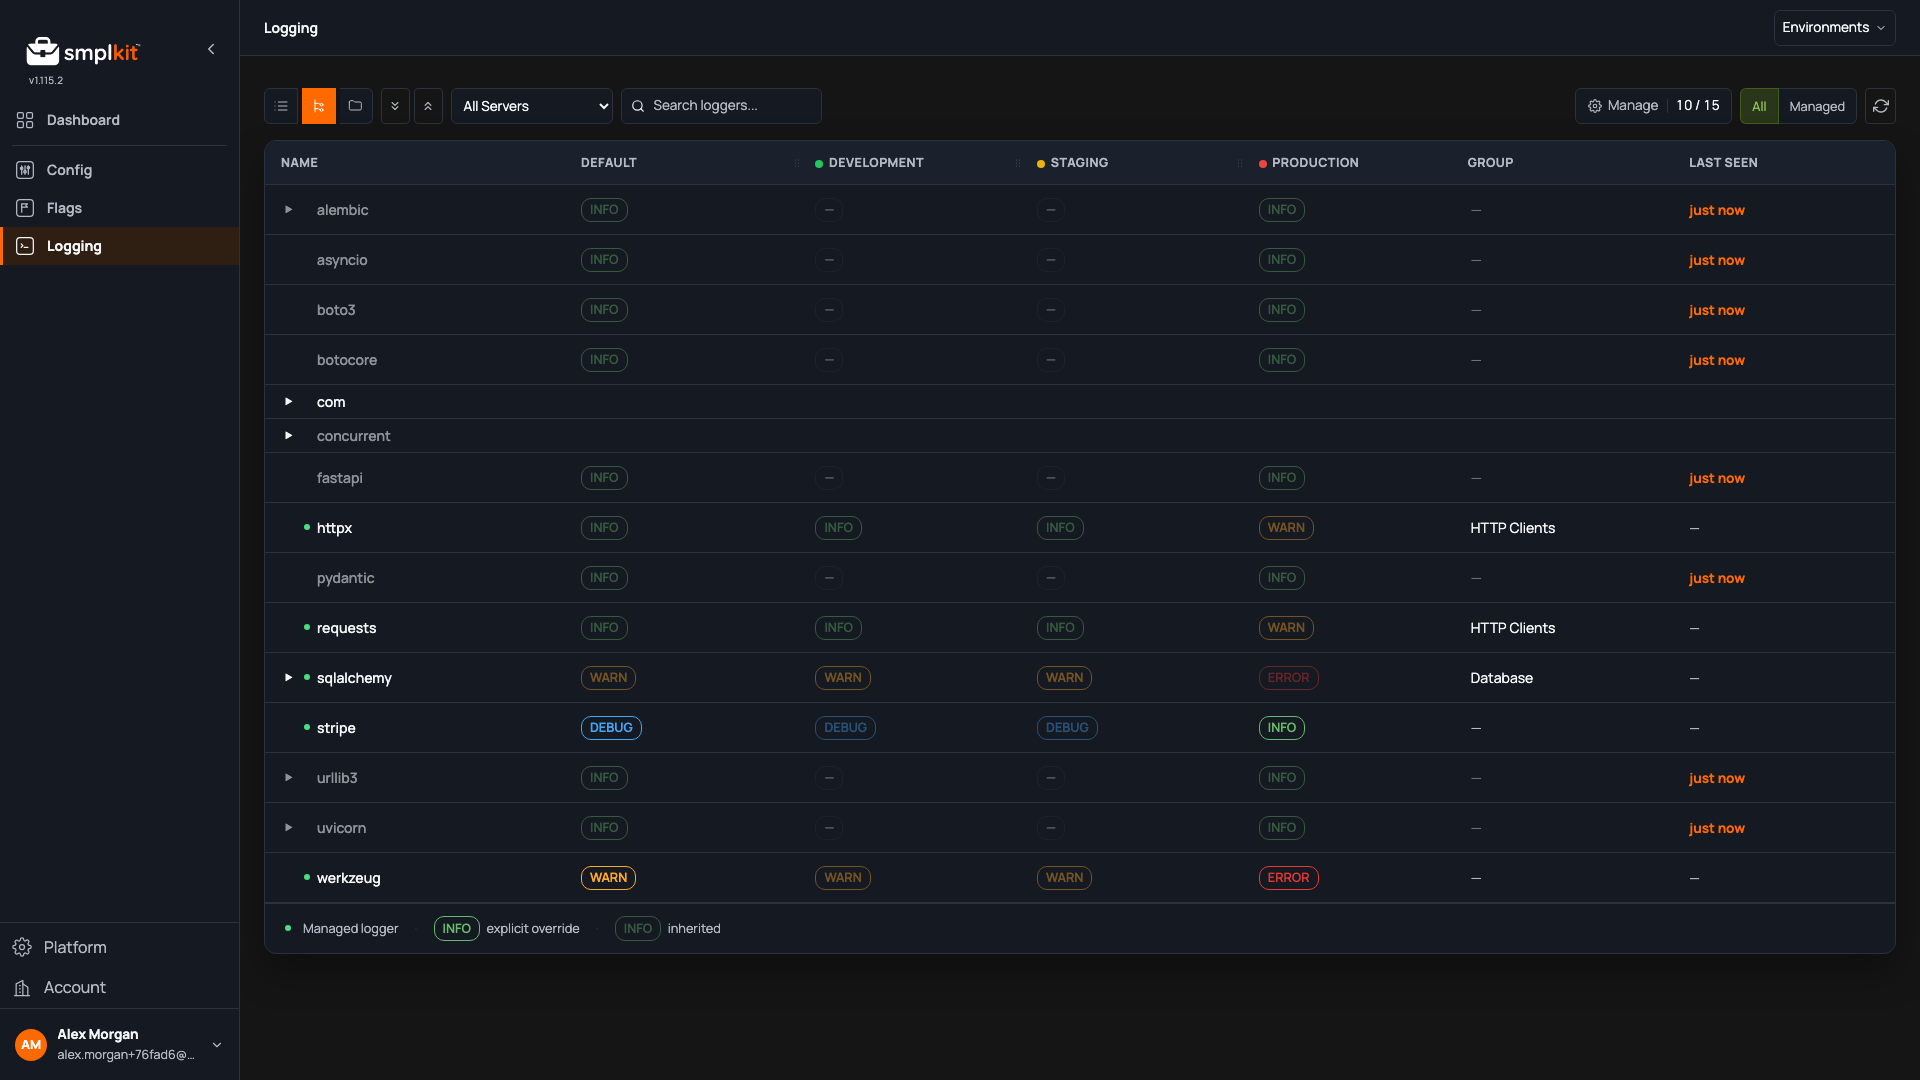Click stripe default DEBUG level

point(611,728)
